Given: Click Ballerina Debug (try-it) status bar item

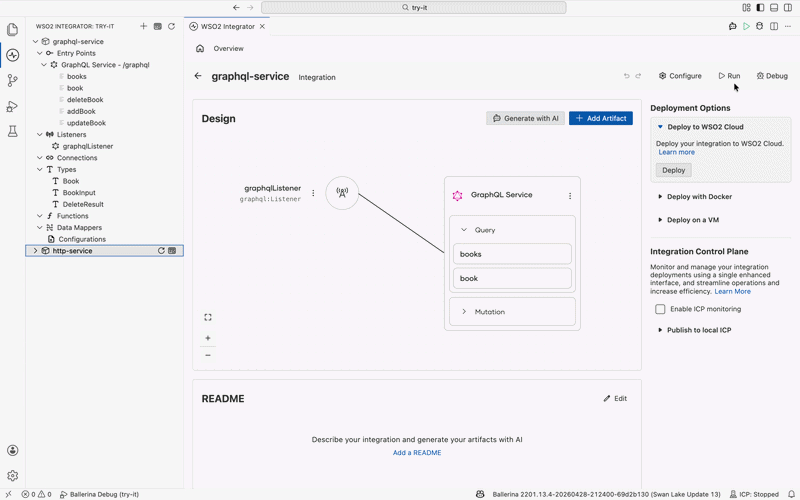Looking at the screenshot, I should pyautogui.click(x=99, y=494).
